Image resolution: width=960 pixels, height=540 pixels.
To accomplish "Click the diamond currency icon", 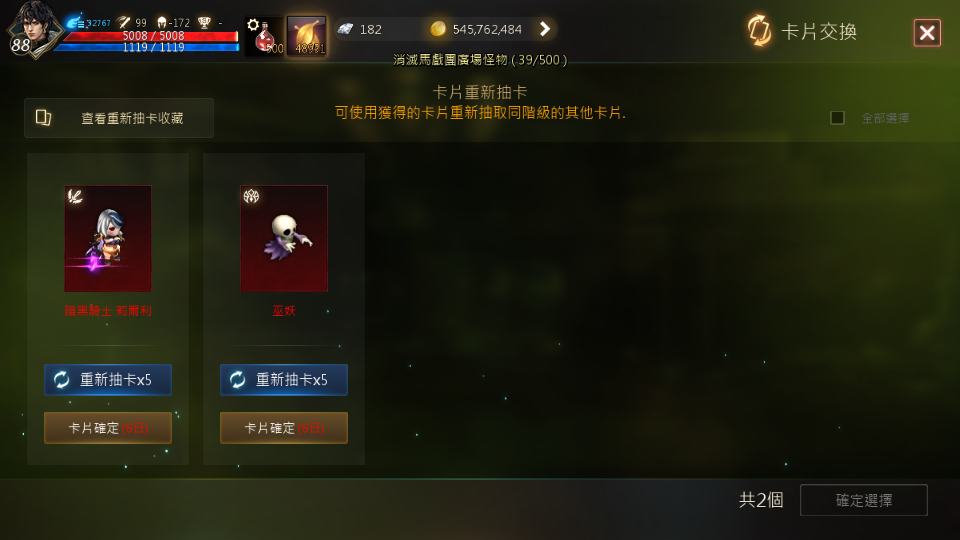I will tap(345, 29).
